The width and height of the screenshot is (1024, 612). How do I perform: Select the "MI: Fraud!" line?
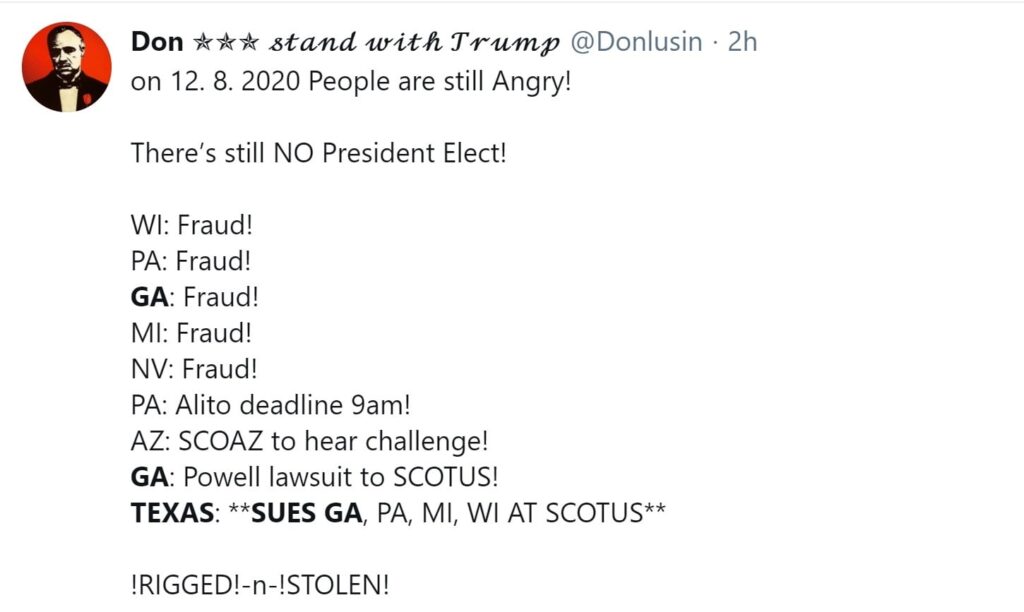pos(191,333)
